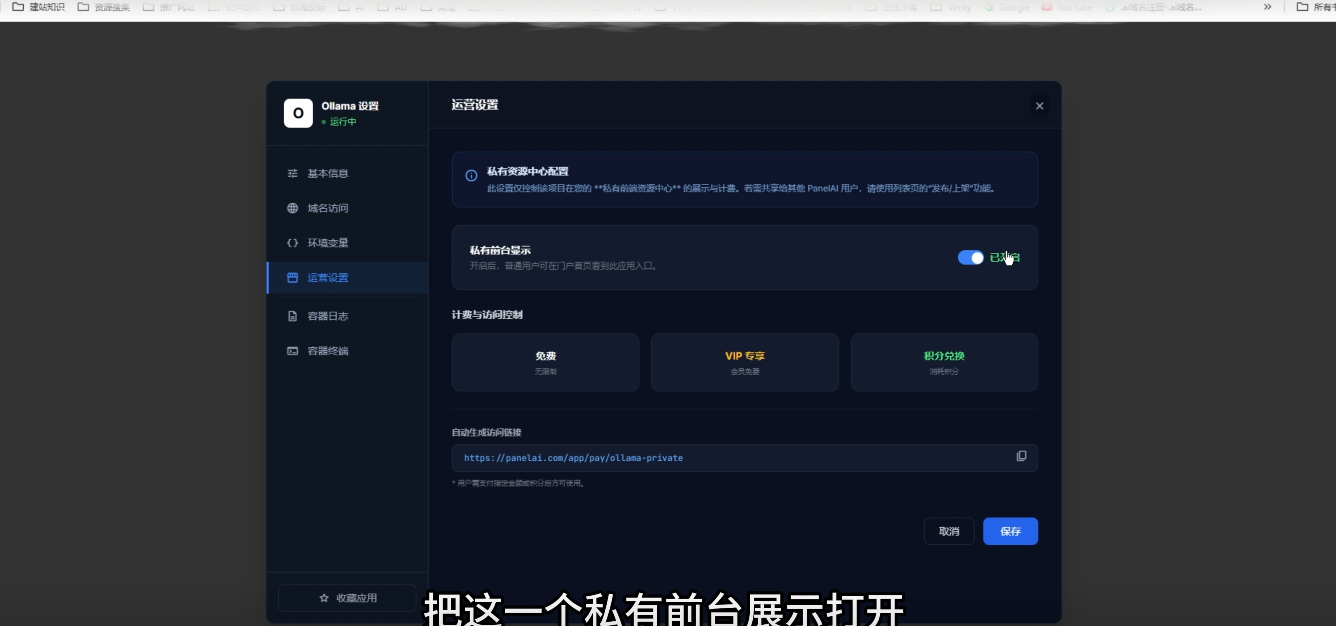Click the sliders icon beside 基本信息
The height and width of the screenshot is (626, 1336).
293,173
